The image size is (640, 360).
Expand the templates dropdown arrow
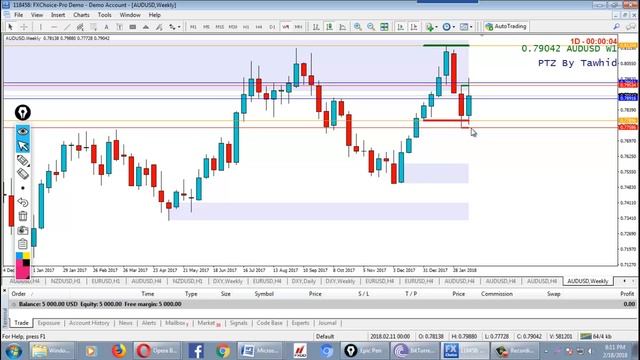click(x=471, y=27)
